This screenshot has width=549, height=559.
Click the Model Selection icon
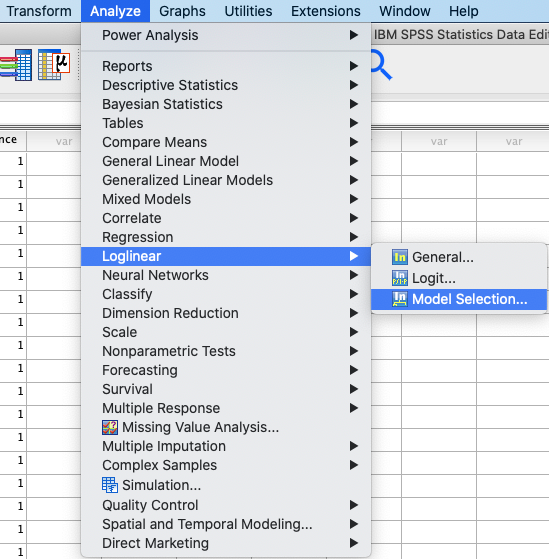[400, 299]
